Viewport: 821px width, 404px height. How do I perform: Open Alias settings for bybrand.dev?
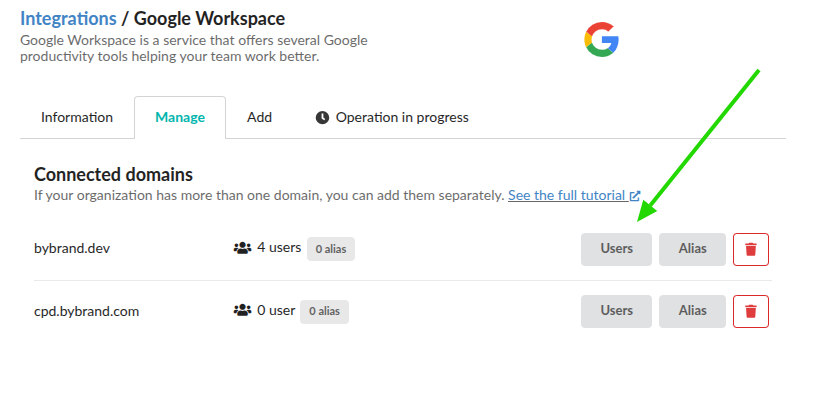point(692,250)
